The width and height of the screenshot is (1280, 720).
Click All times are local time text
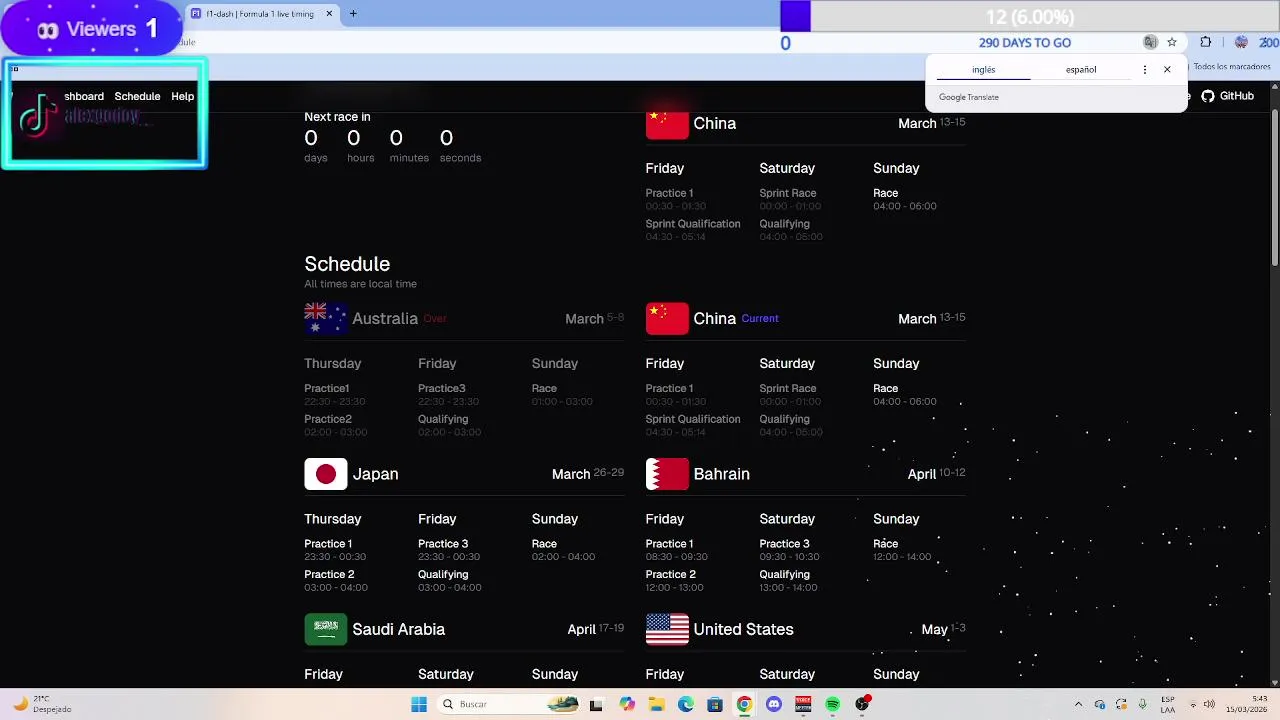(360, 284)
